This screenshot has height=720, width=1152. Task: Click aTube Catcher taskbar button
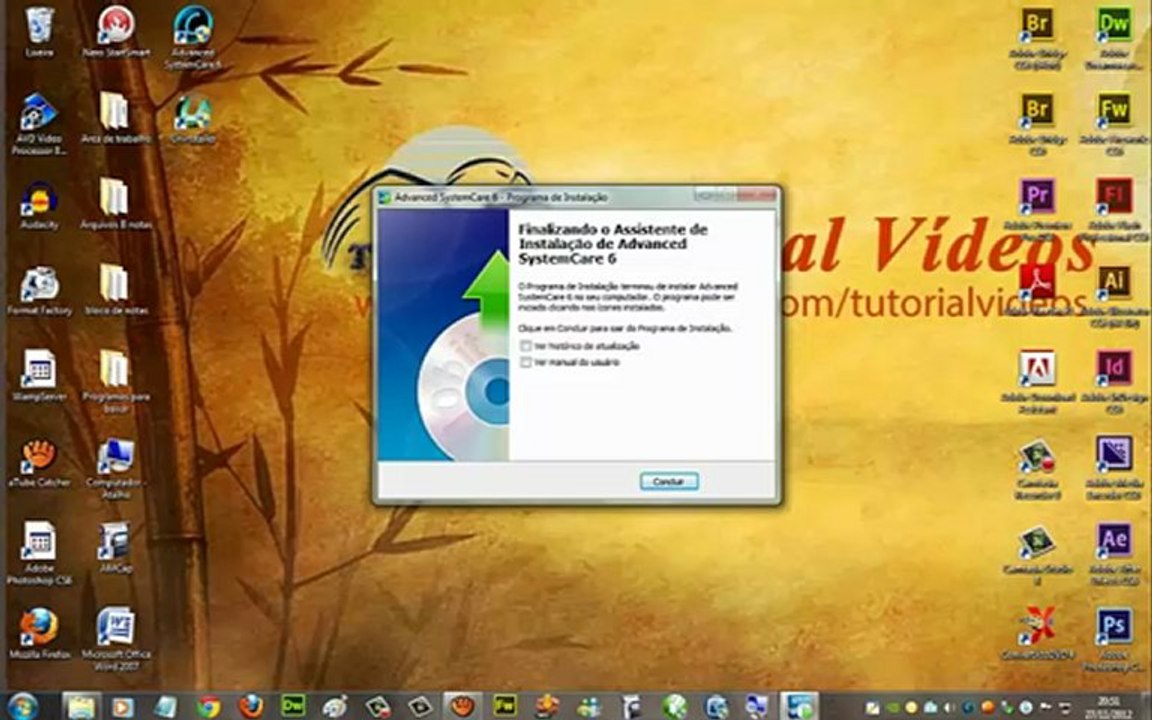click(462, 706)
